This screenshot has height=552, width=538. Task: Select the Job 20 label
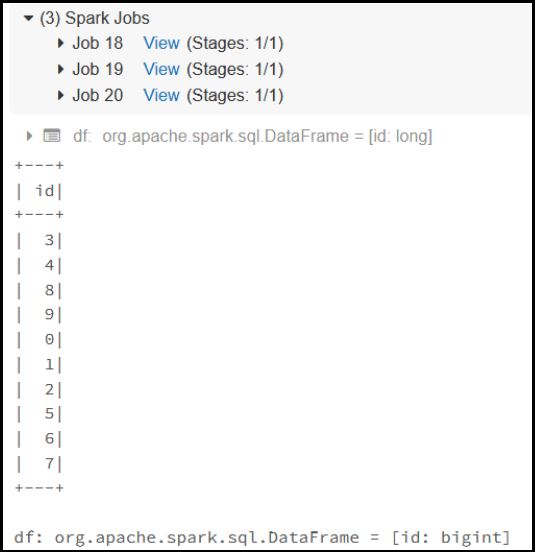point(98,95)
